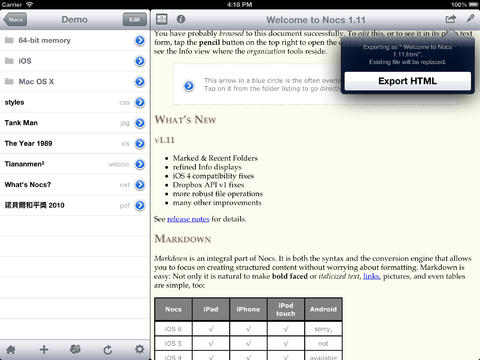Tap the v1.11 version heading

point(164,140)
